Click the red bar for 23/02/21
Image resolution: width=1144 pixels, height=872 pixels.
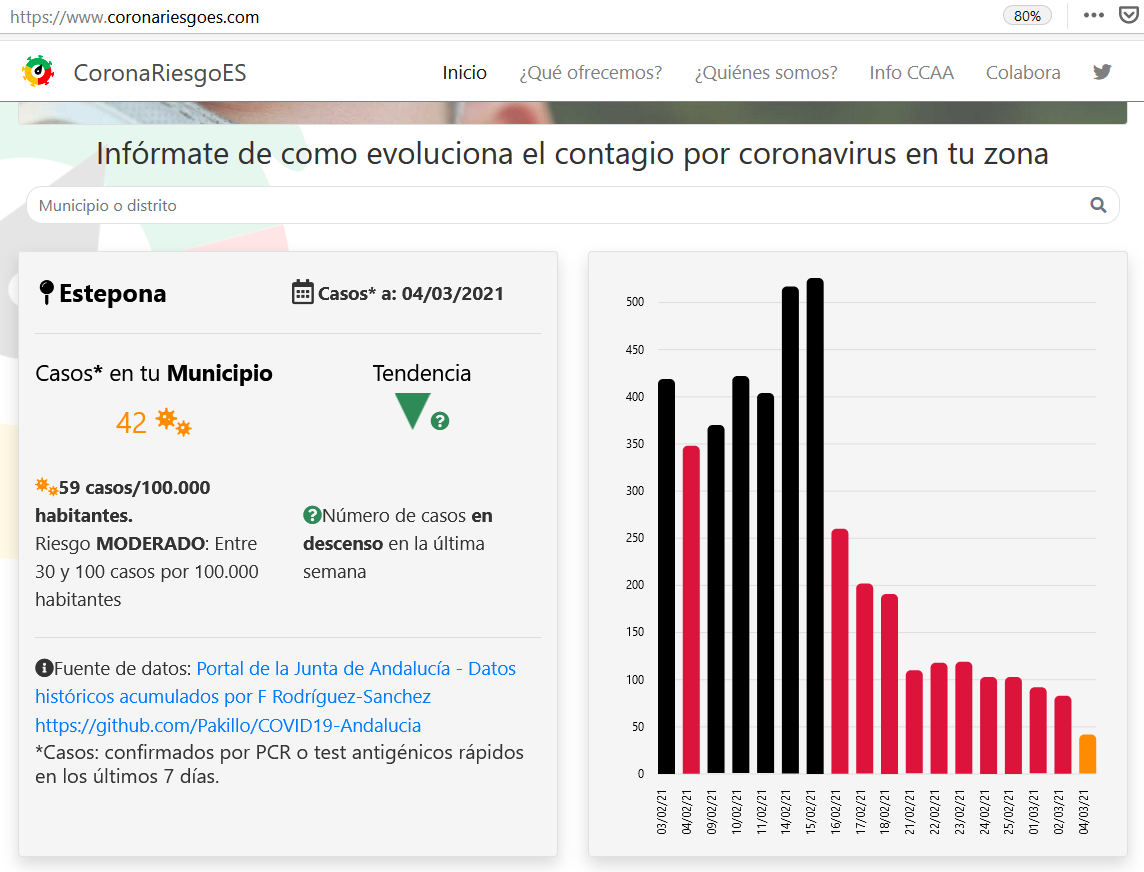(964, 717)
